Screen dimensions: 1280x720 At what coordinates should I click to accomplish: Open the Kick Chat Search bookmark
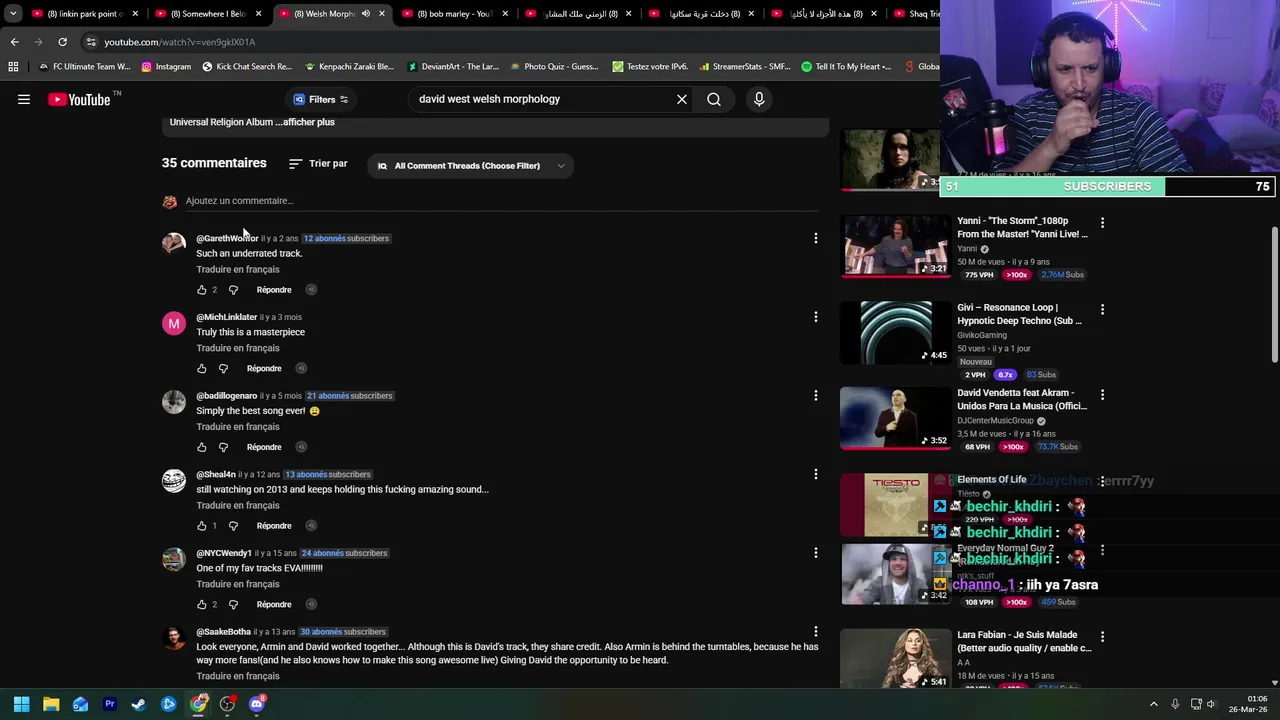coord(247,67)
